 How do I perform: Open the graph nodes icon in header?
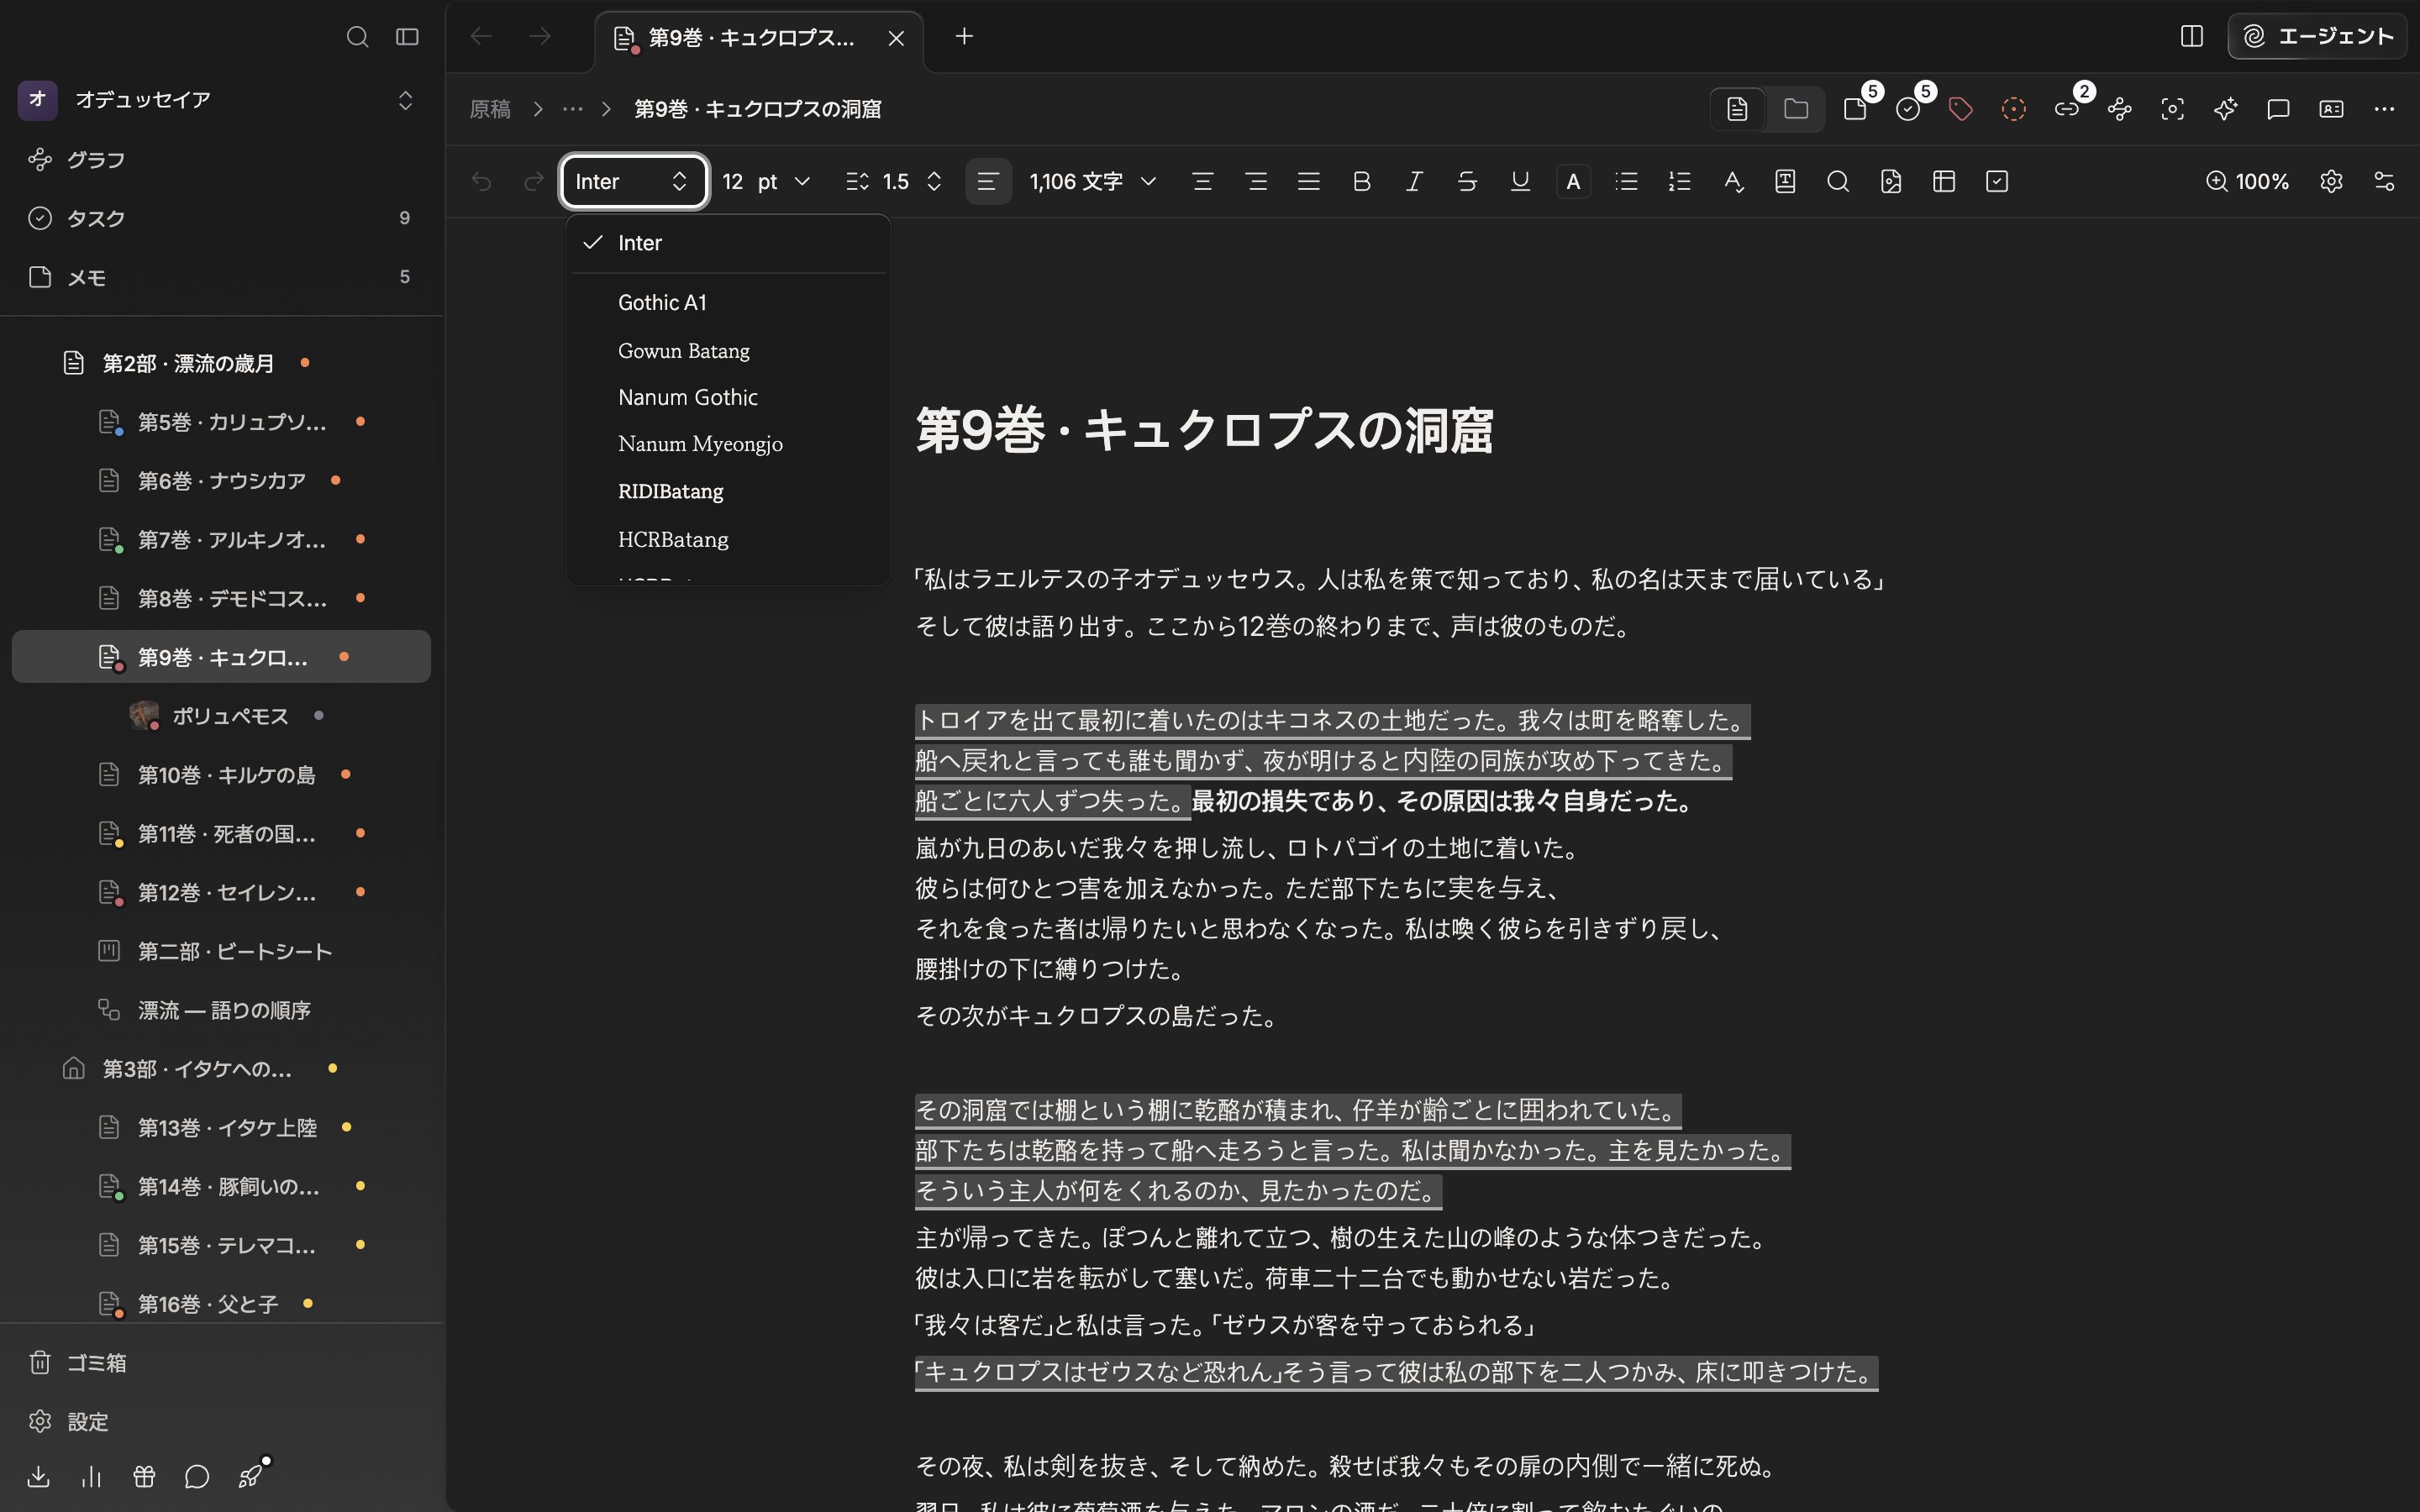(2120, 109)
